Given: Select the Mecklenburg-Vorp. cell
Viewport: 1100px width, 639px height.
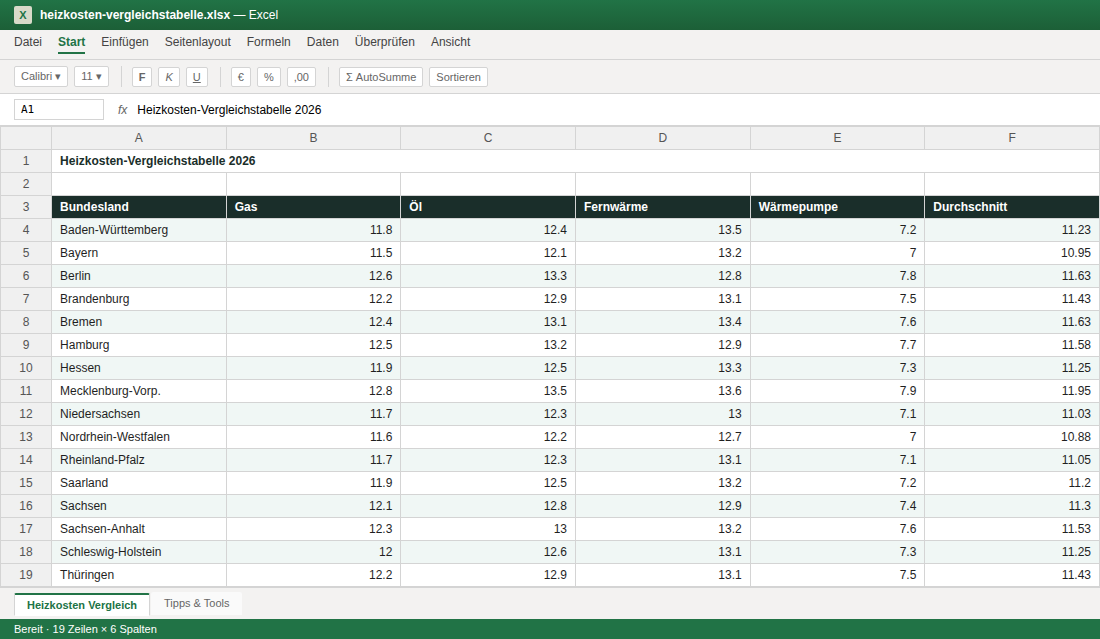Looking at the screenshot, I should click(x=139, y=391).
